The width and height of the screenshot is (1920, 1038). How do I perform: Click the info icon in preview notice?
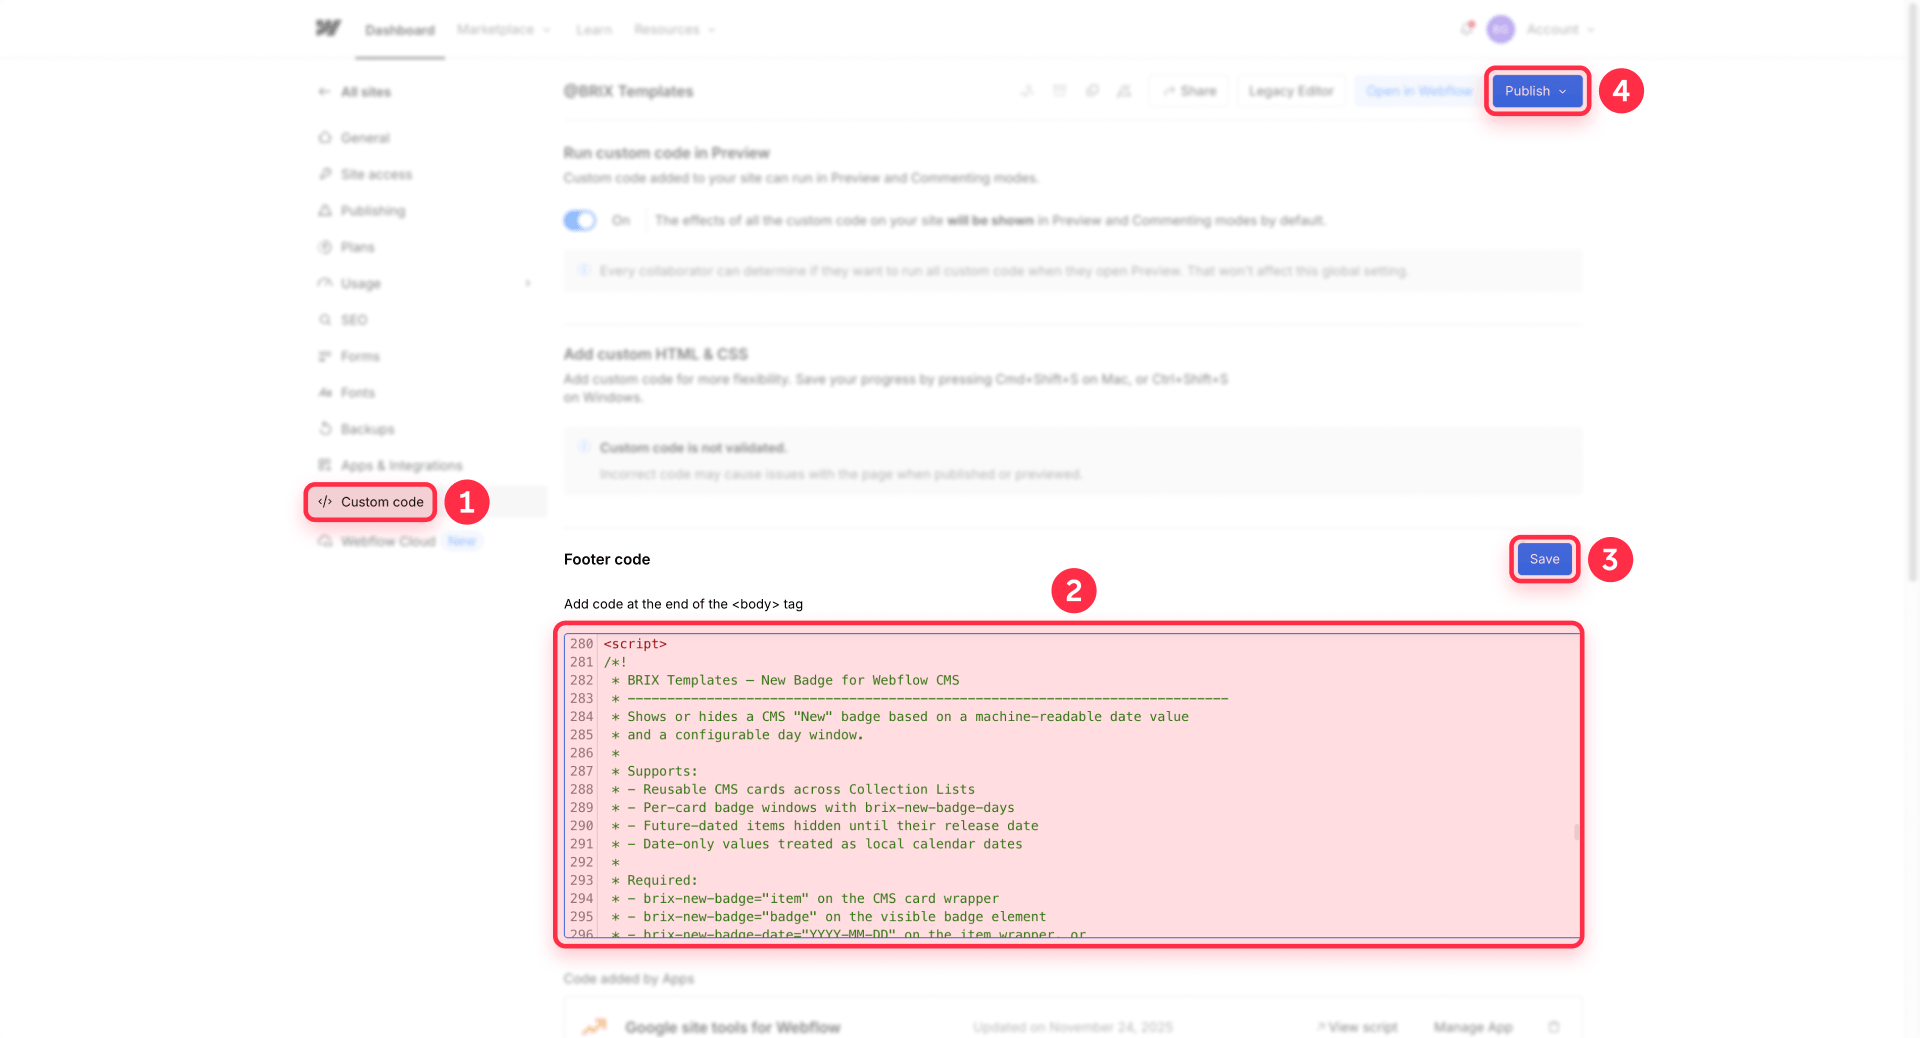[584, 270]
